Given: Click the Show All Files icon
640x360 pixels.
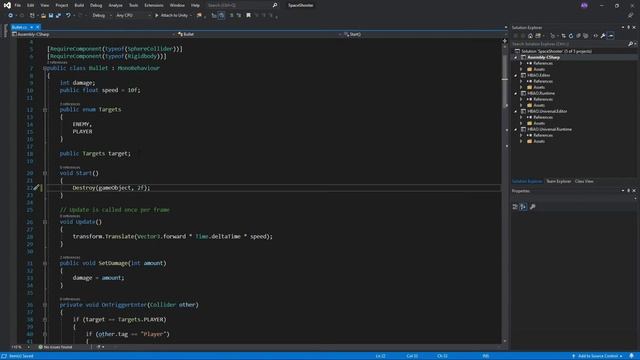Looking at the screenshot, I should coord(586,36).
